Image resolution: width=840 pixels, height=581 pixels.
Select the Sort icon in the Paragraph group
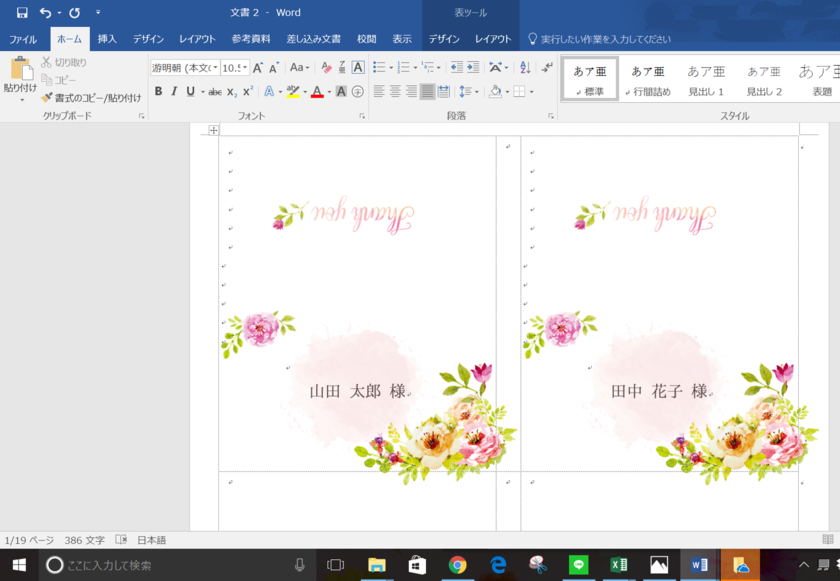point(522,68)
